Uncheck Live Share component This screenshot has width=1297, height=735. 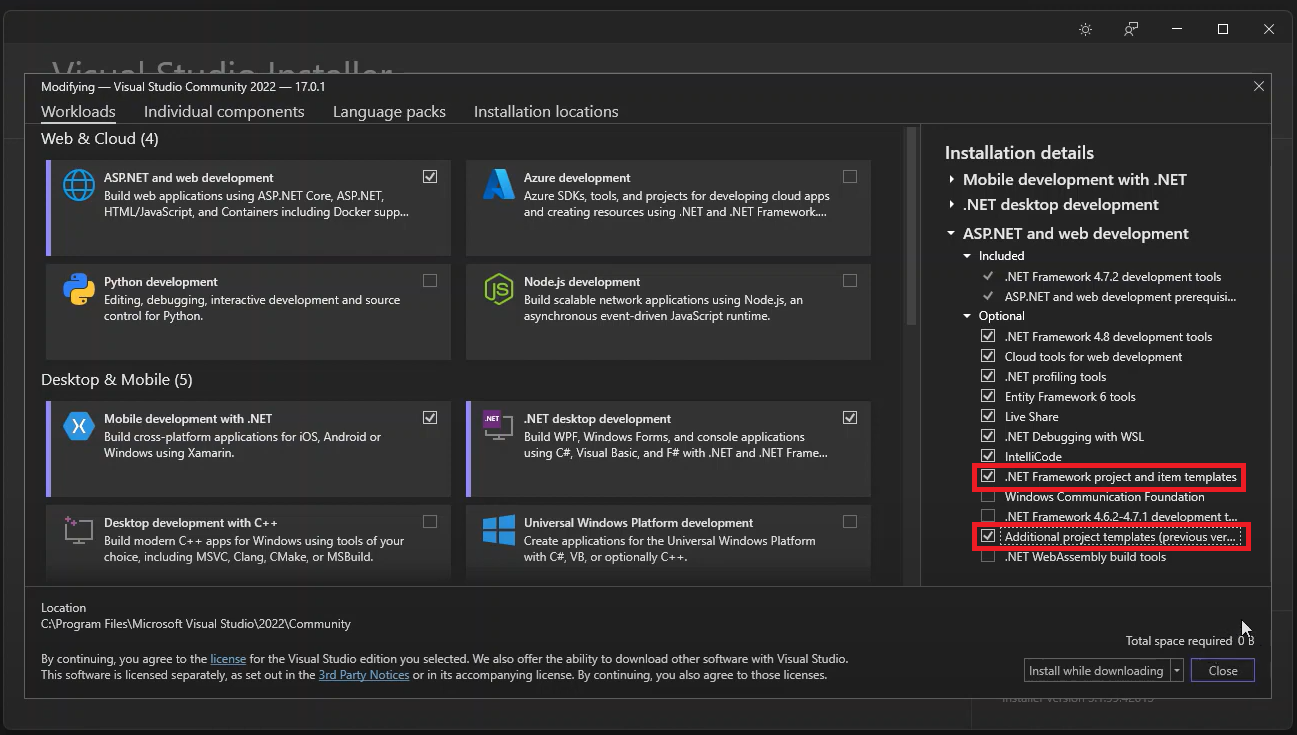[988, 417]
